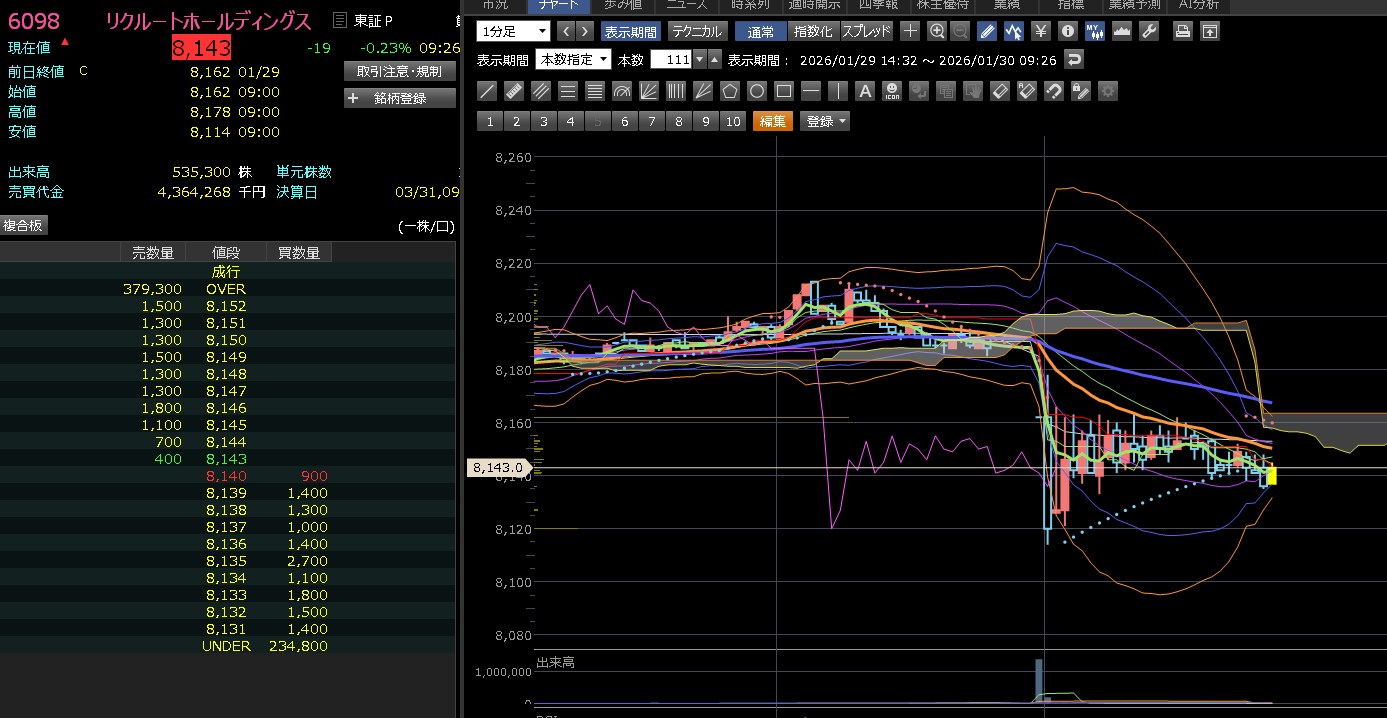The width and height of the screenshot is (1387, 718).
Task: Toggle the 指数化 indexed chart mode
Action: coord(812,31)
